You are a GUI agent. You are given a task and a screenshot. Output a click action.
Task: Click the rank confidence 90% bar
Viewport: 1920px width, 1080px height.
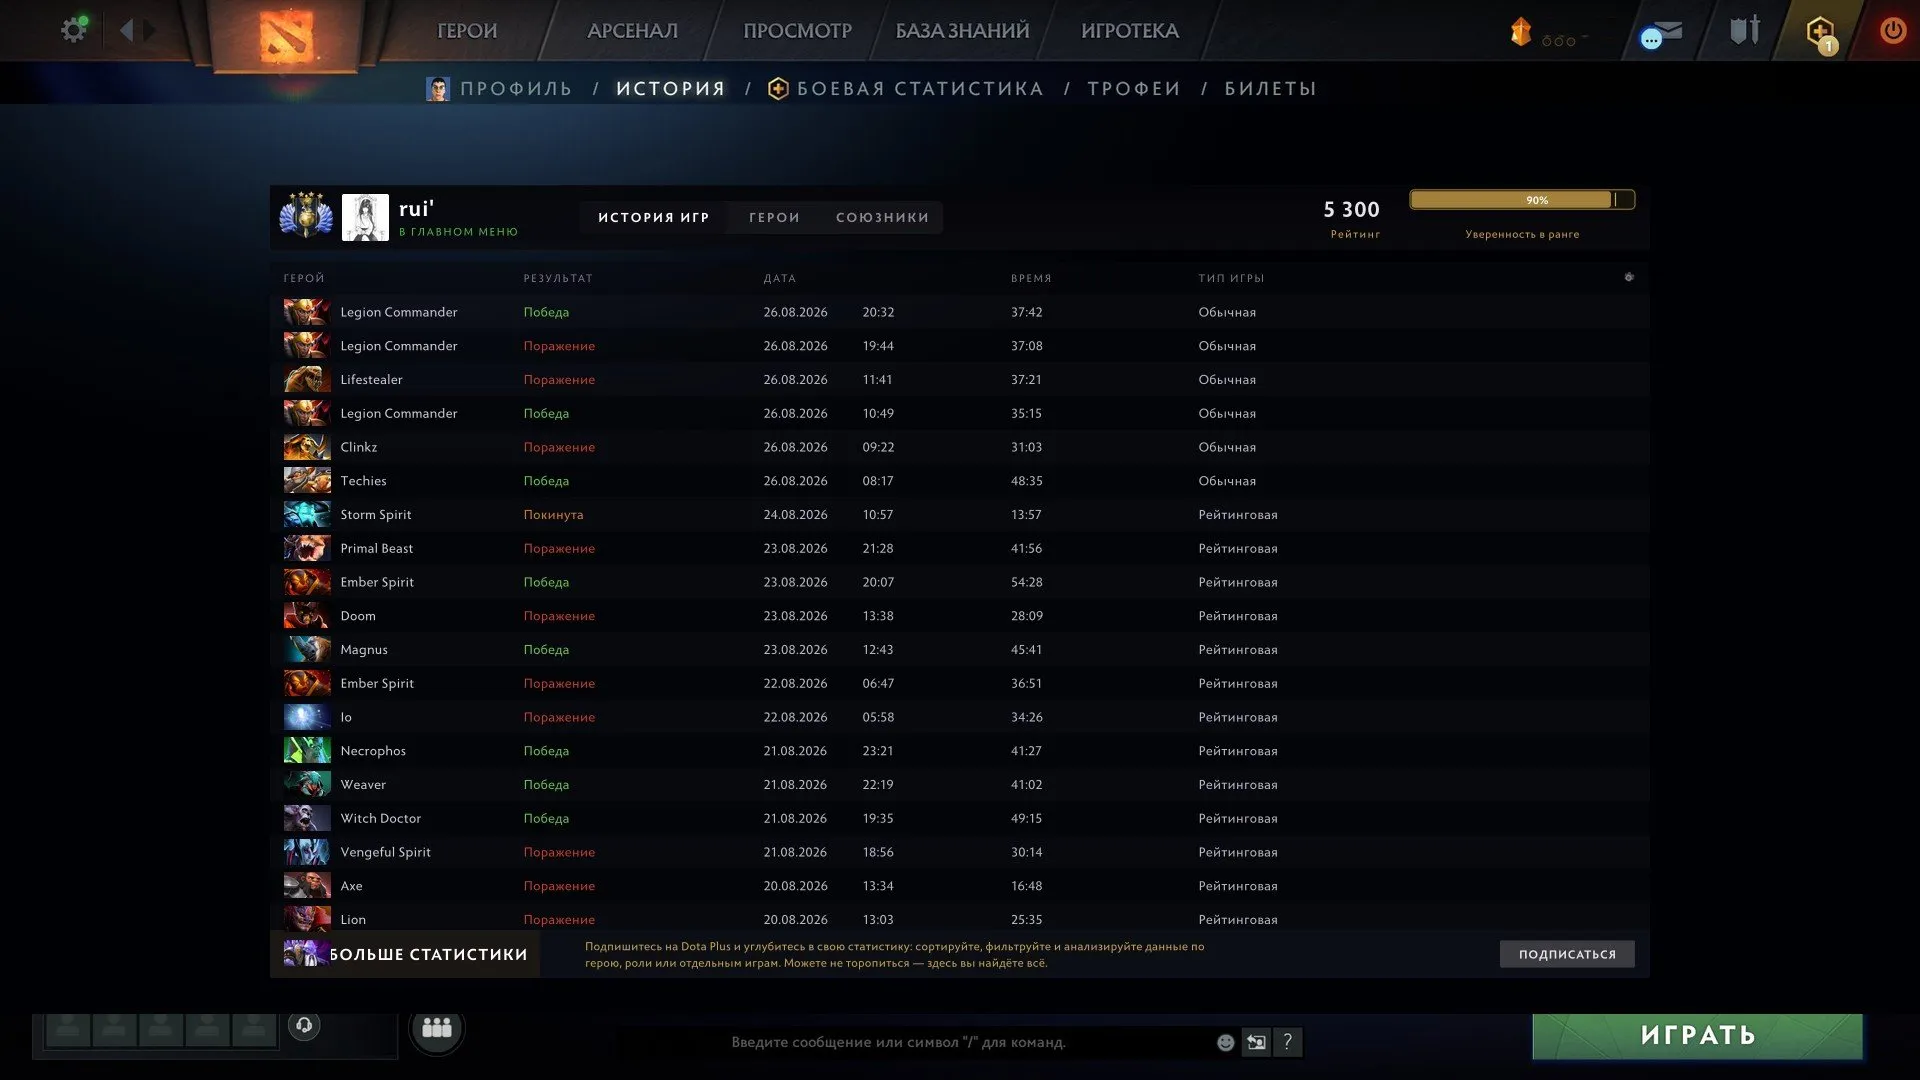coord(1522,200)
